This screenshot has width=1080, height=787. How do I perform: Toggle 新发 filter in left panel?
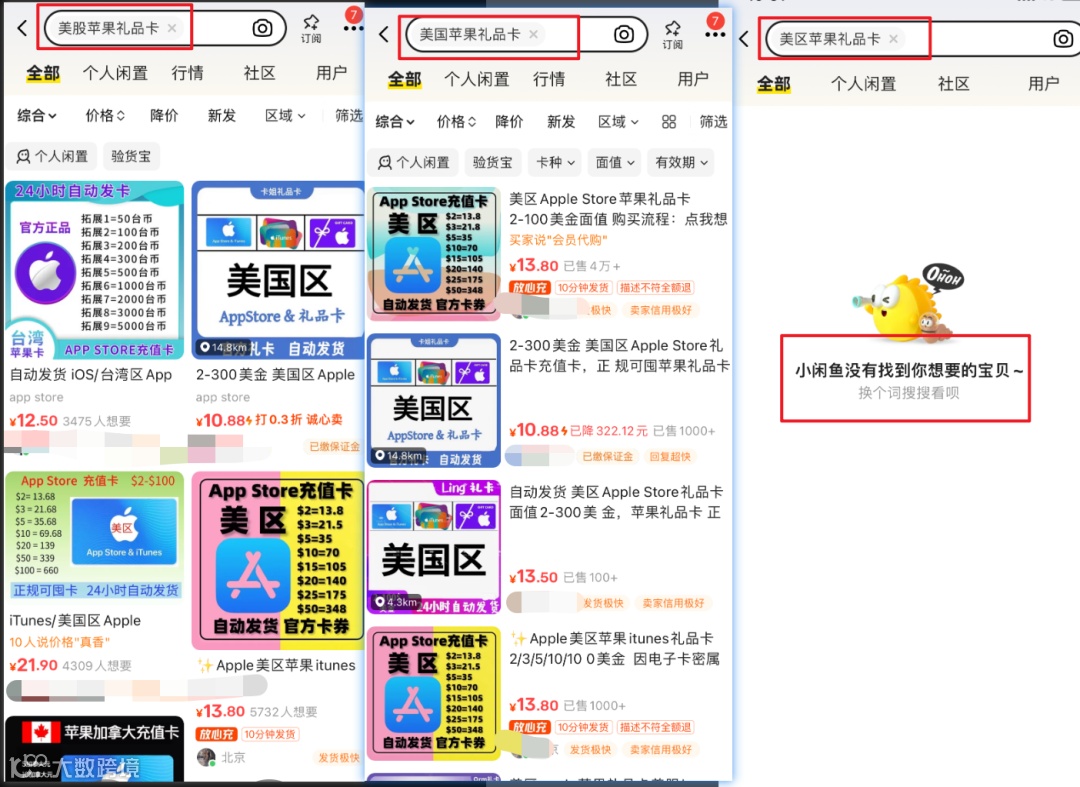[222, 116]
